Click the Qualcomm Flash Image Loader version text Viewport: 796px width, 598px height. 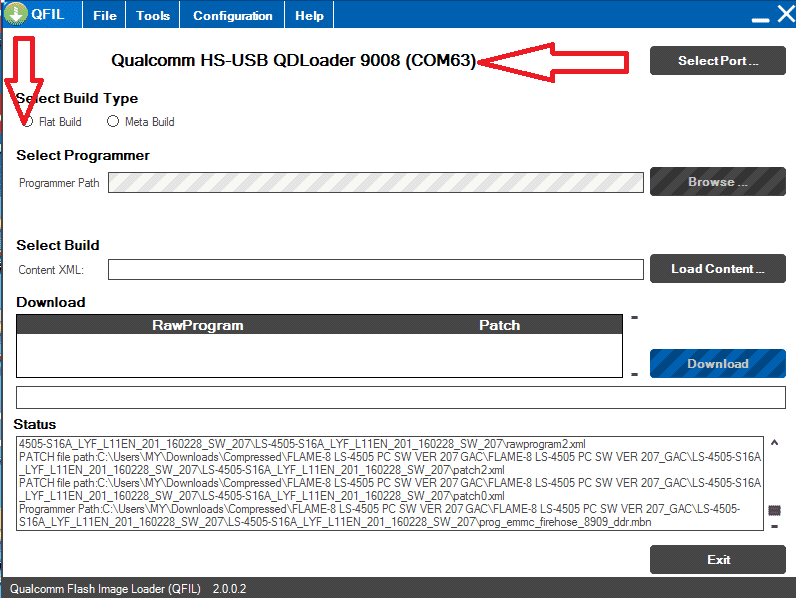[128, 589]
